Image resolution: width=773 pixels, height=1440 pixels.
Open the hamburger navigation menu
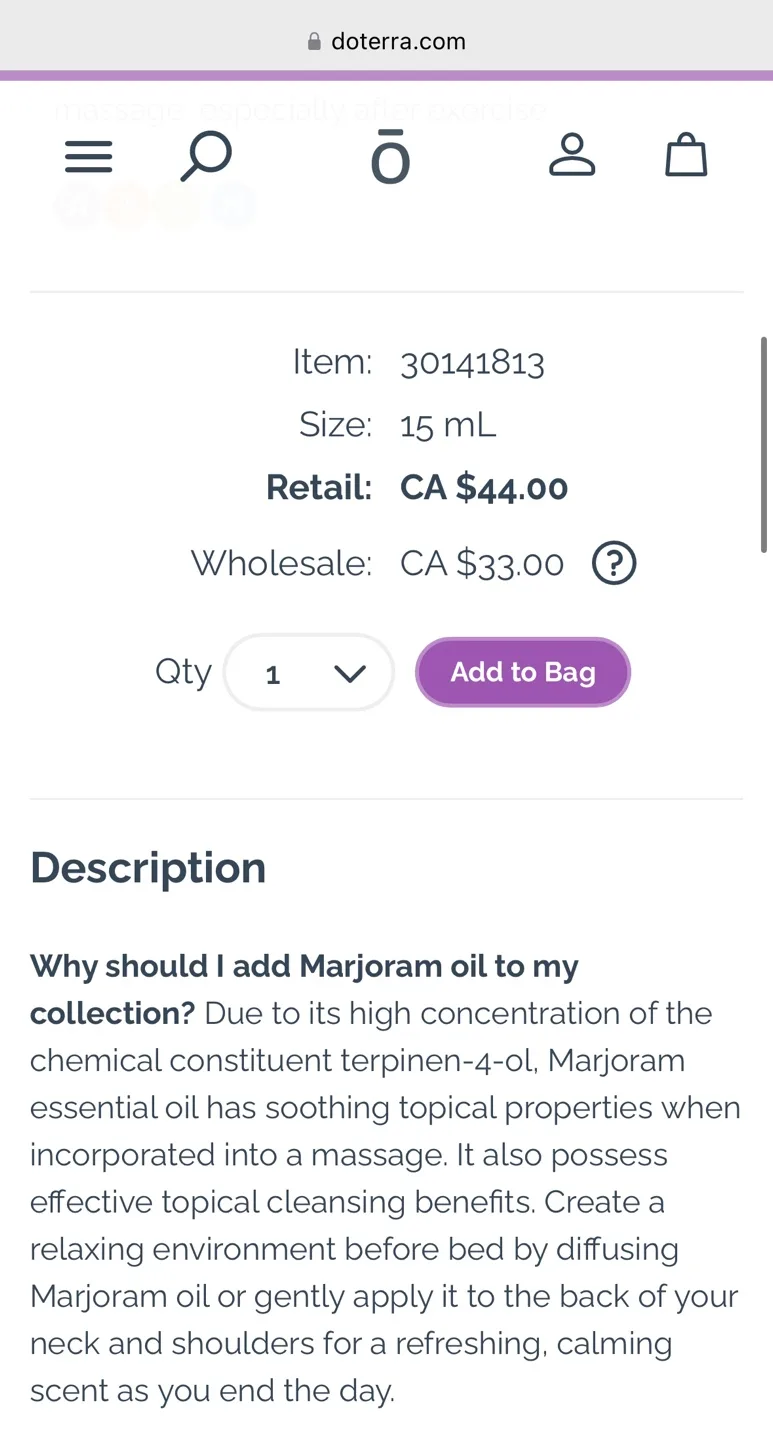point(88,156)
